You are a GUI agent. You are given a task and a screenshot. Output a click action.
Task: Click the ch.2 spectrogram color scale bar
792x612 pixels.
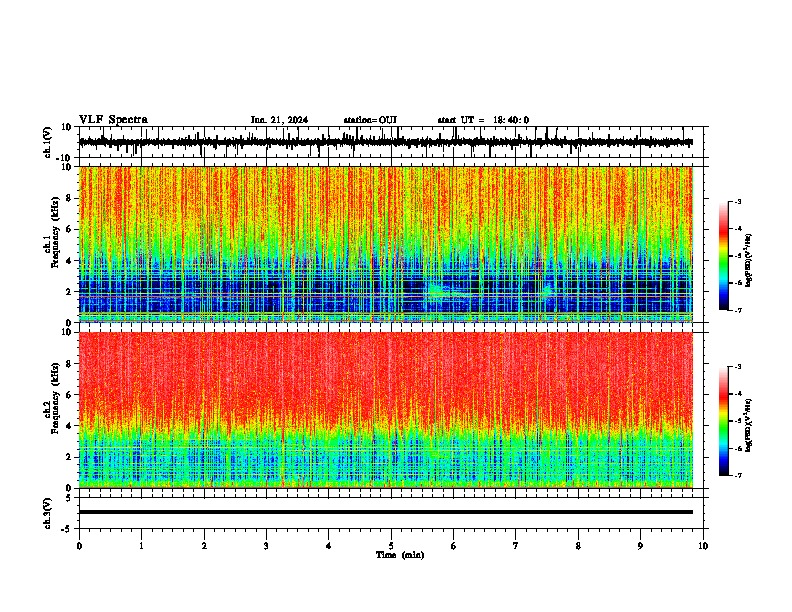click(723, 421)
